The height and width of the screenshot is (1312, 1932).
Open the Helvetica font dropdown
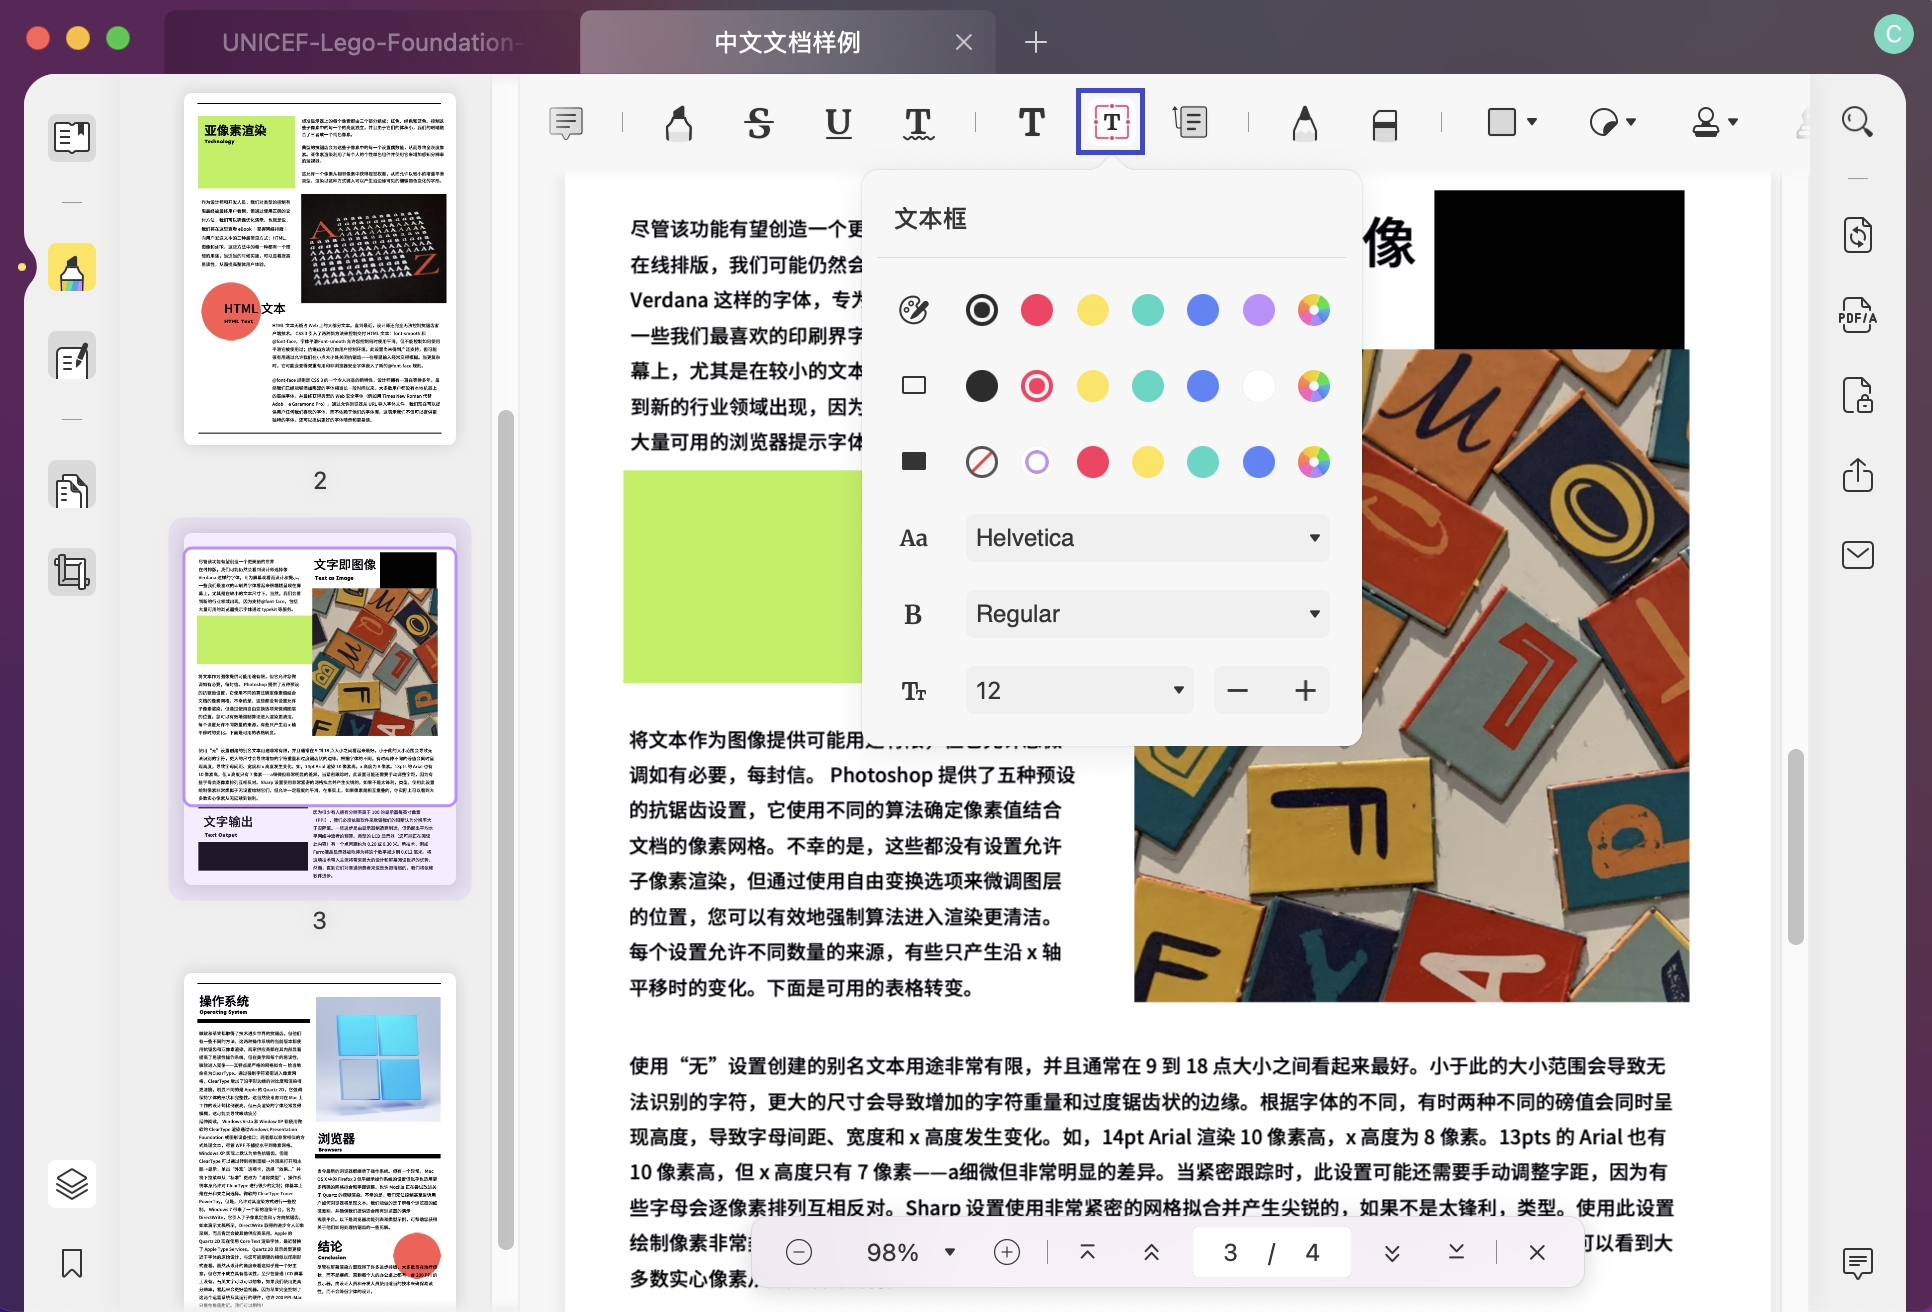[x=1147, y=538]
